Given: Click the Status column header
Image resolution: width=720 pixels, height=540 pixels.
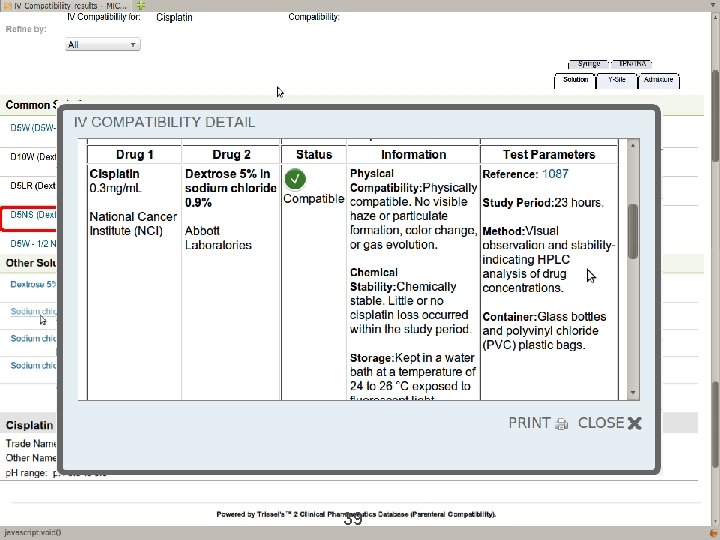Looking at the screenshot, I should [x=314, y=155].
